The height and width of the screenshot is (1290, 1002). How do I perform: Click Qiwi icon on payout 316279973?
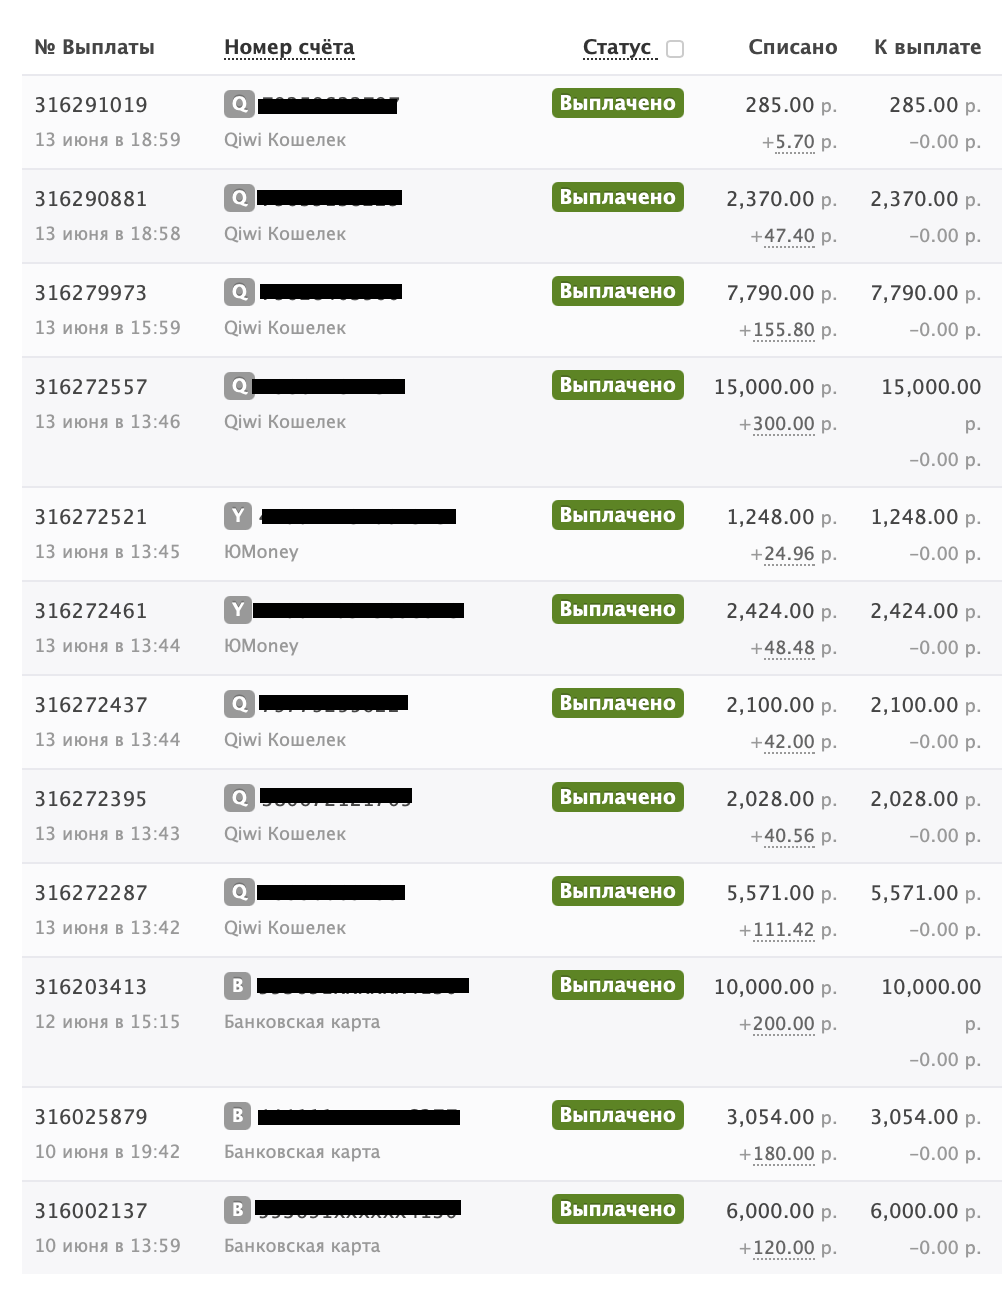pos(239,292)
